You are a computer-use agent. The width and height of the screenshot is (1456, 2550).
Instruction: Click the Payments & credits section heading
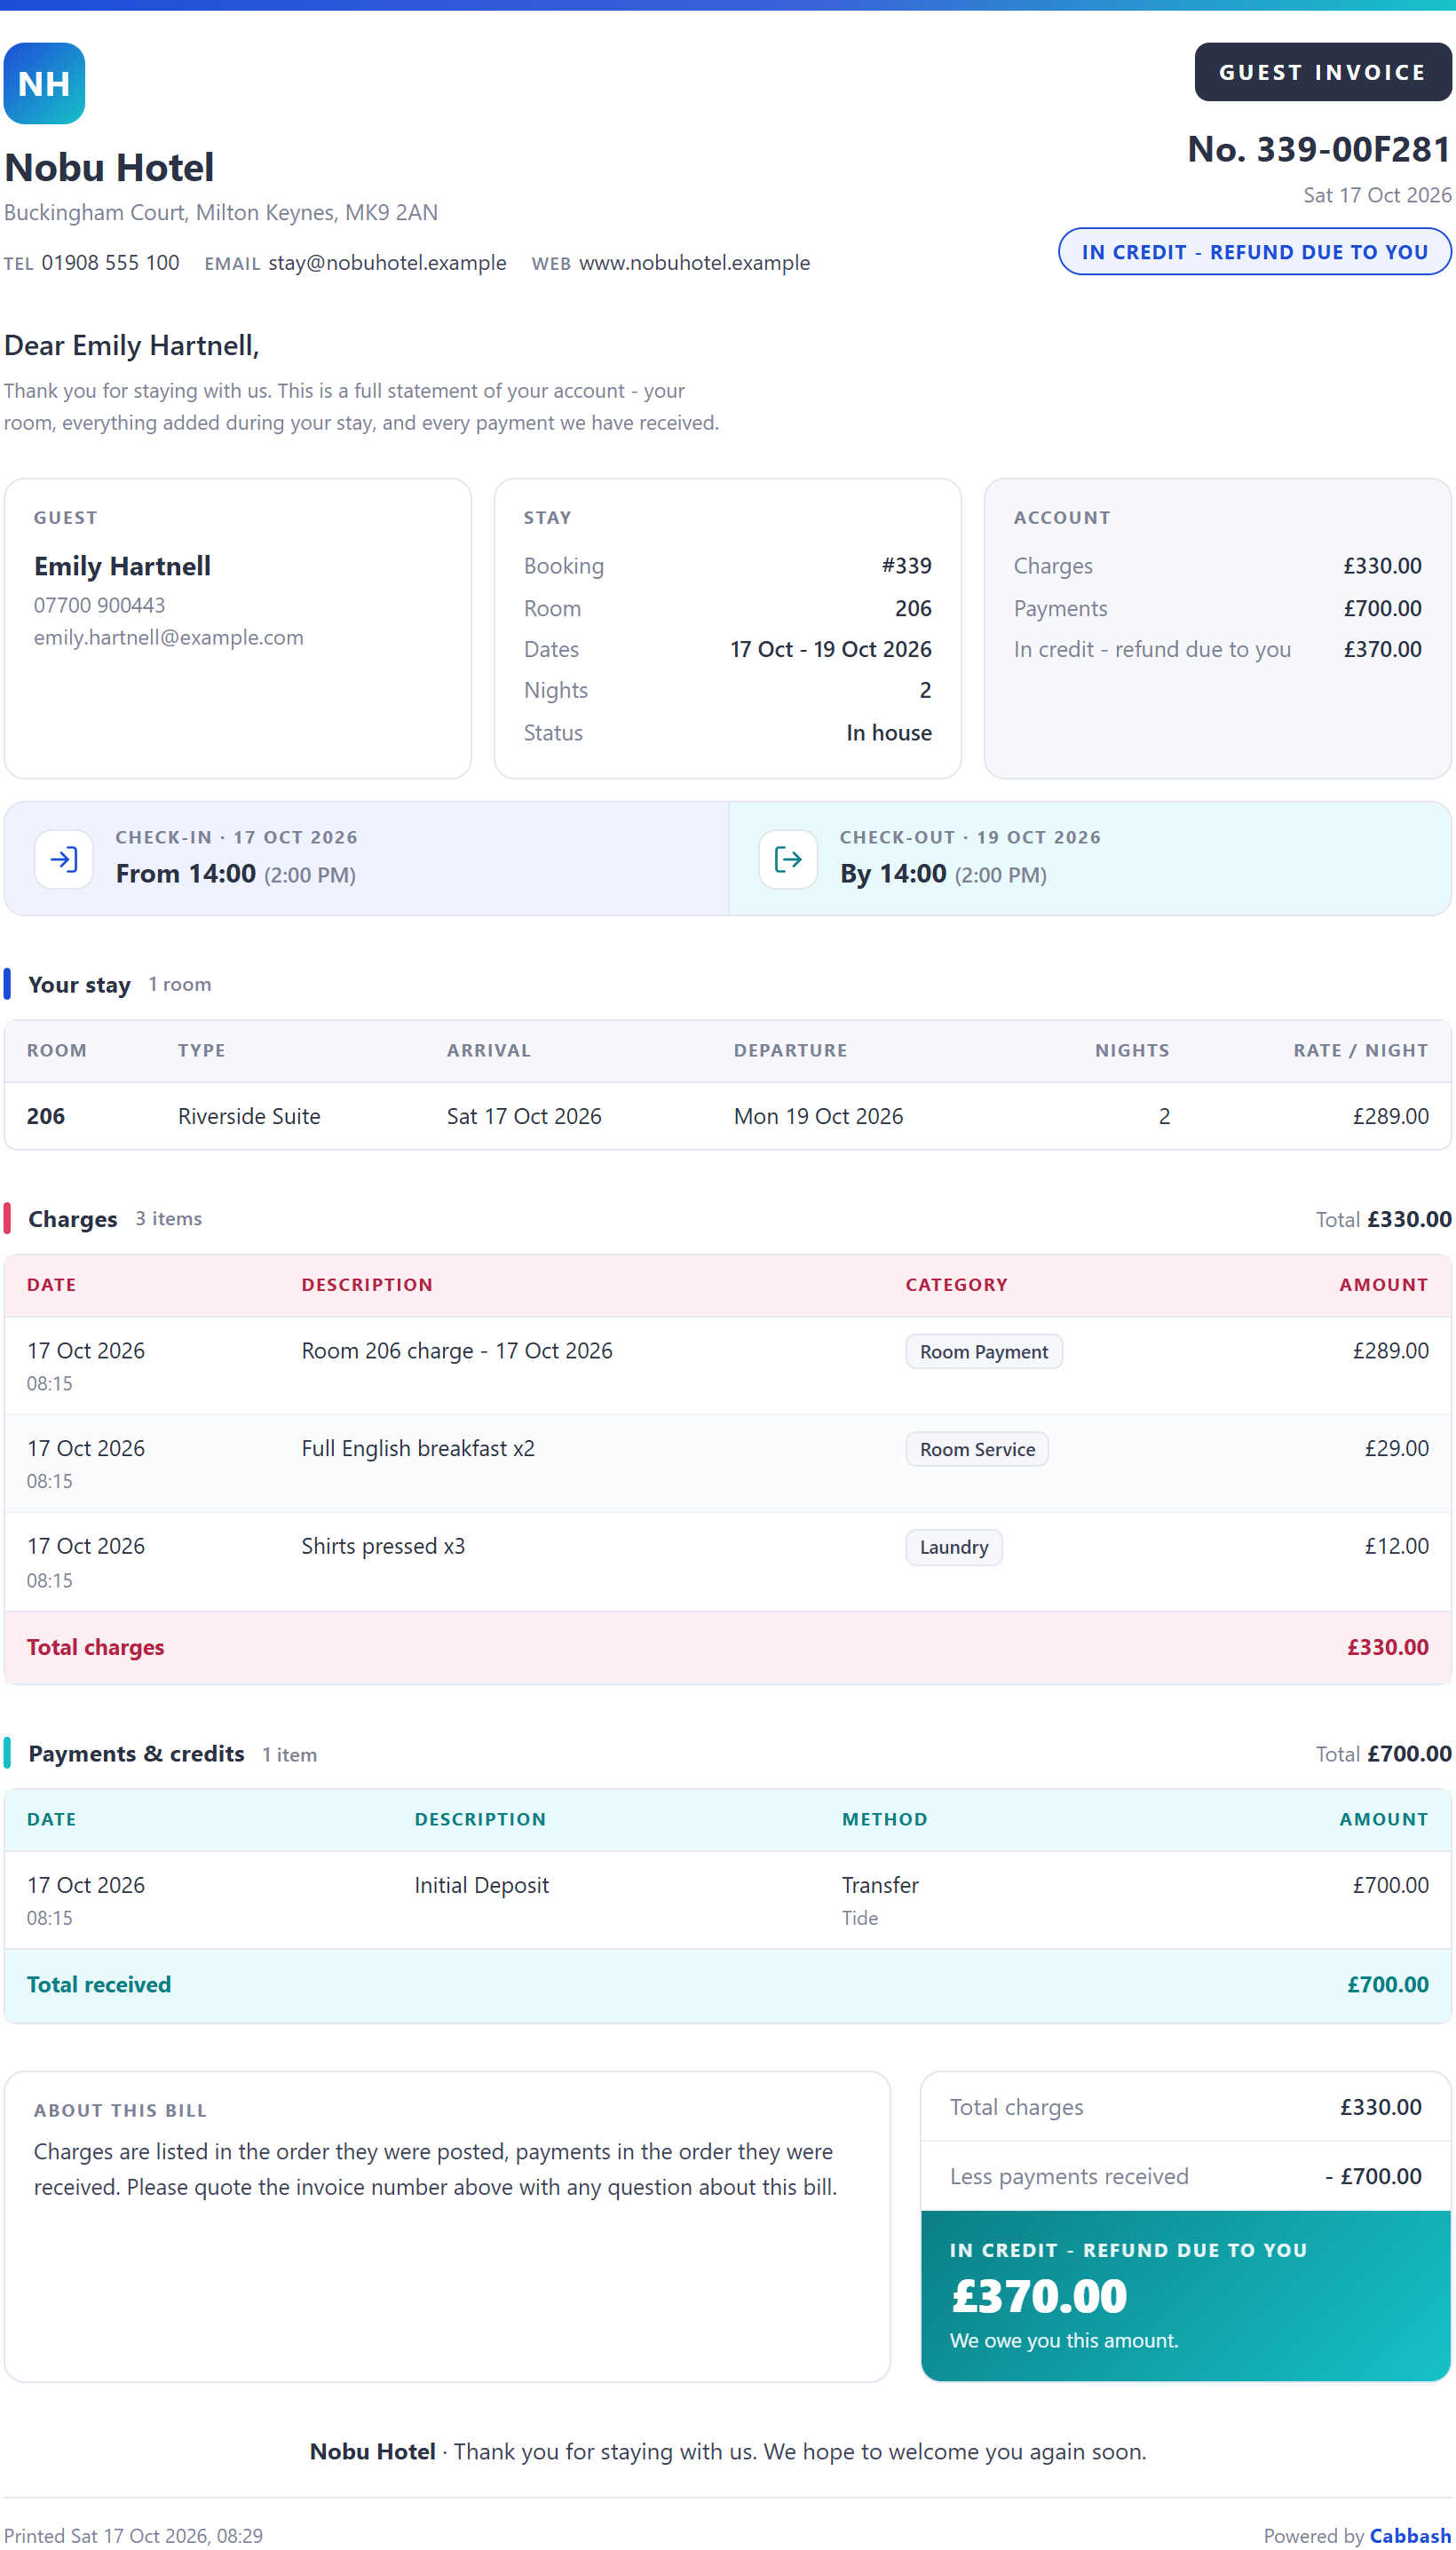point(136,1754)
